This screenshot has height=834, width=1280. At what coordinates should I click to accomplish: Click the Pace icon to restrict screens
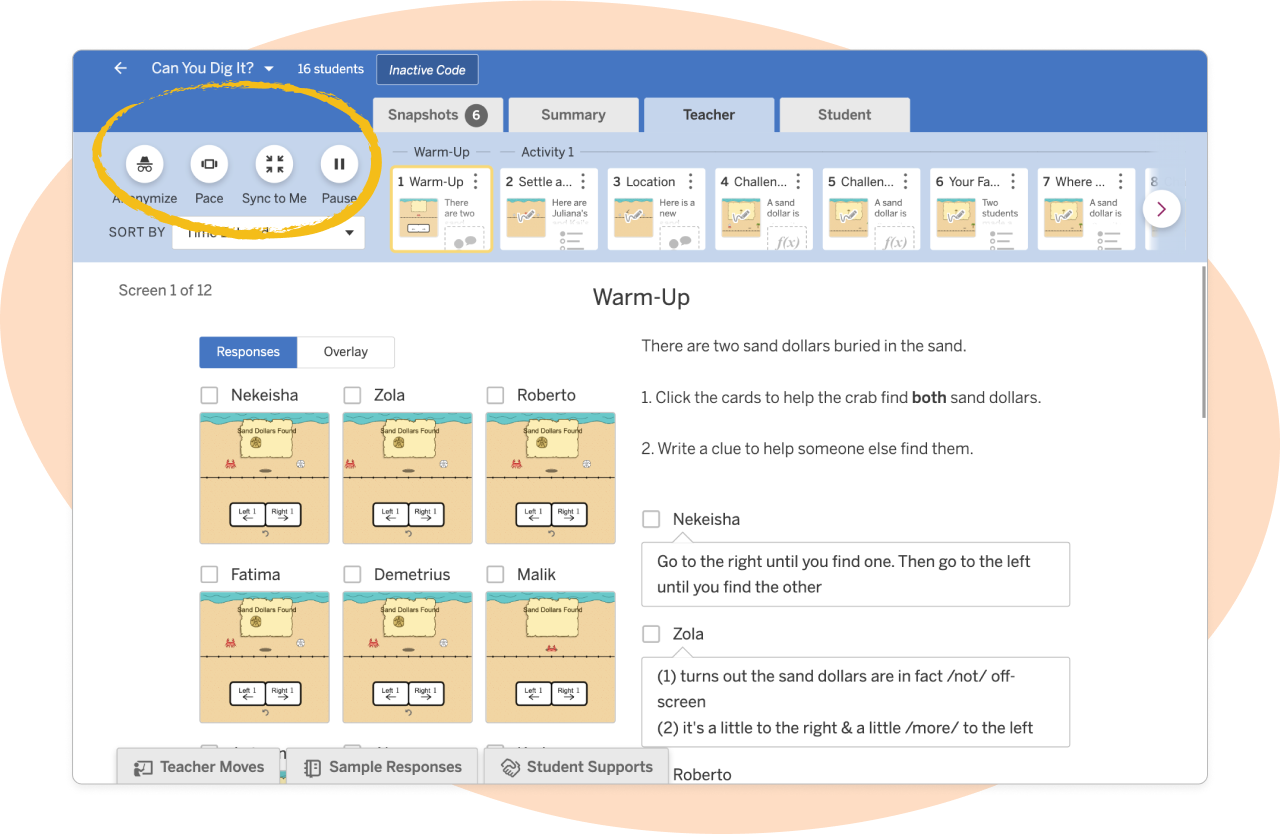[x=209, y=165]
